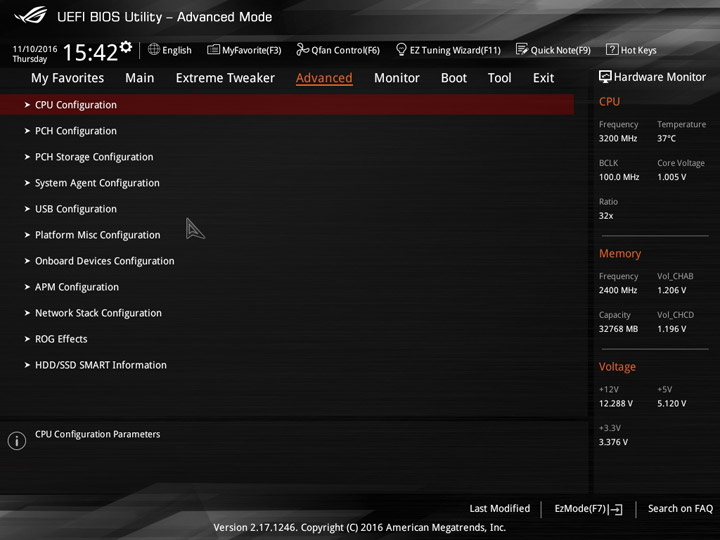
Task: Click the info circle icon
Action: (x=17, y=440)
